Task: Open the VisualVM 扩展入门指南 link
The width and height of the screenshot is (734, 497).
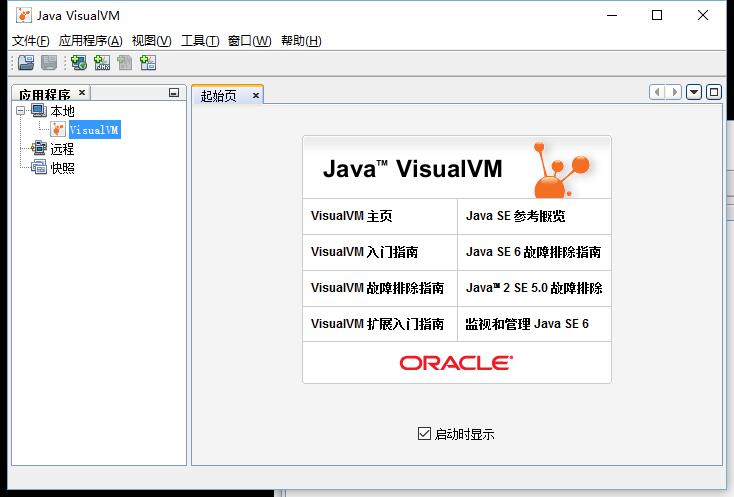Action: (x=377, y=324)
